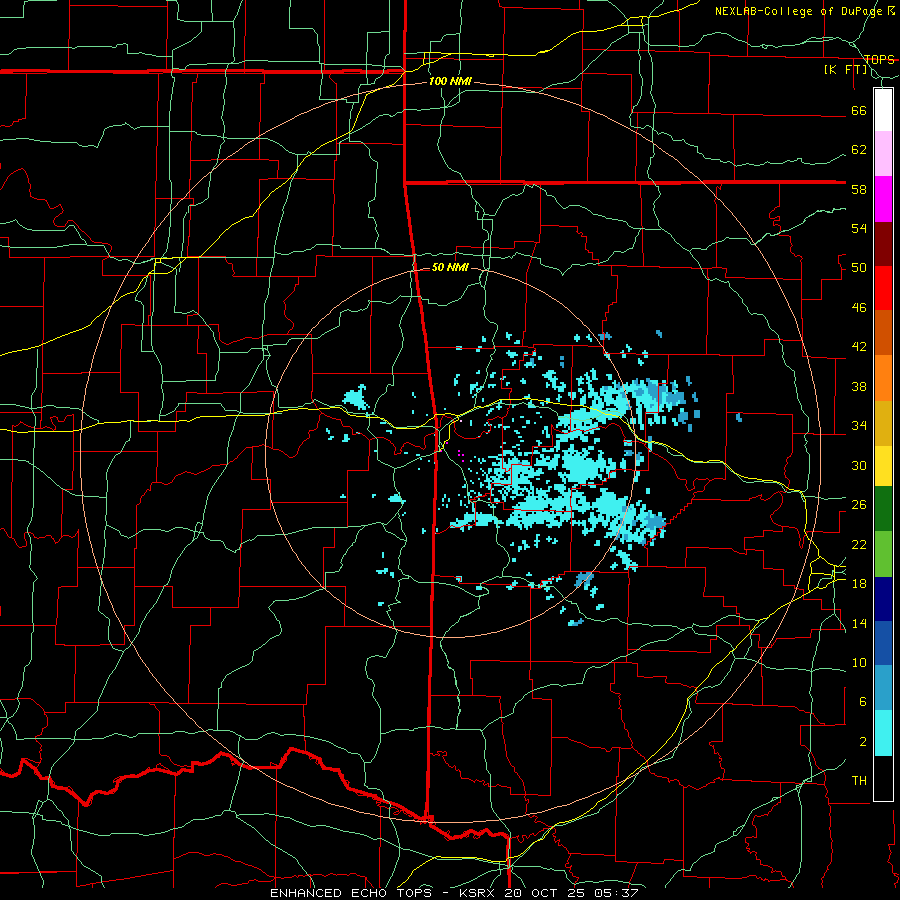900x900 pixels.
Task: Click the 62 legend value
Action: tap(859, 150)
